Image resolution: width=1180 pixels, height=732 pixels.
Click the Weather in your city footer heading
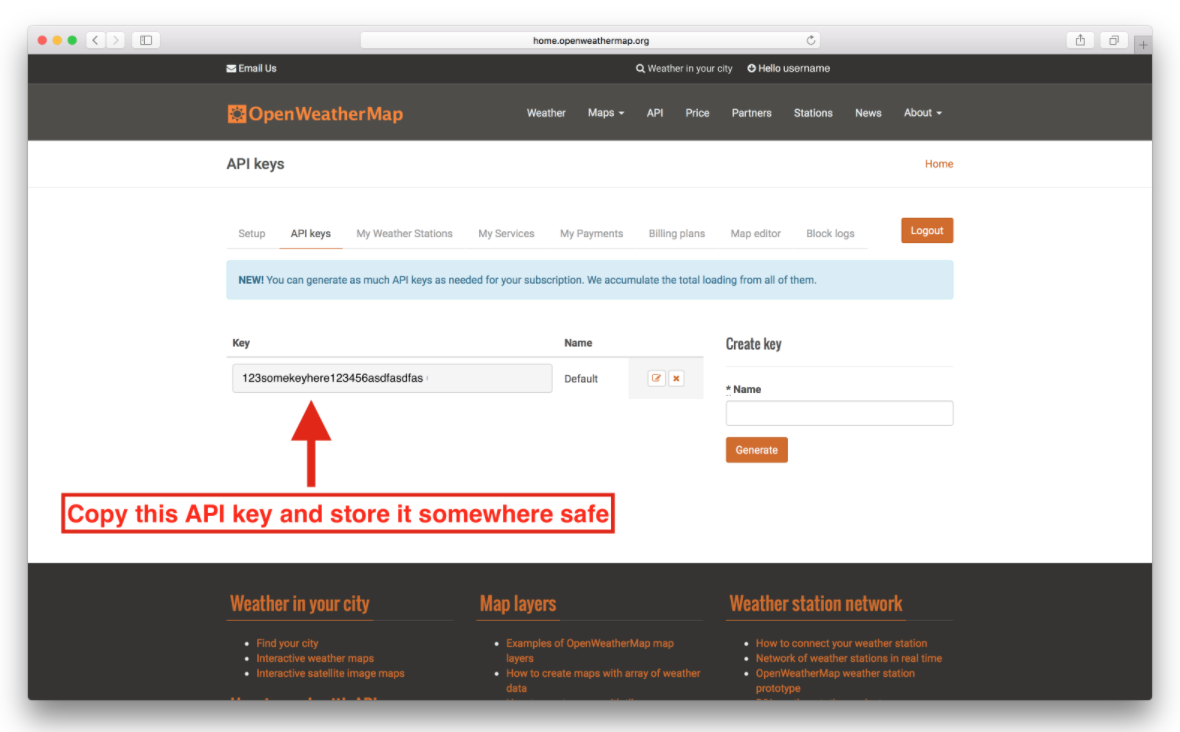pyautogui.click(x=300, y=604)
